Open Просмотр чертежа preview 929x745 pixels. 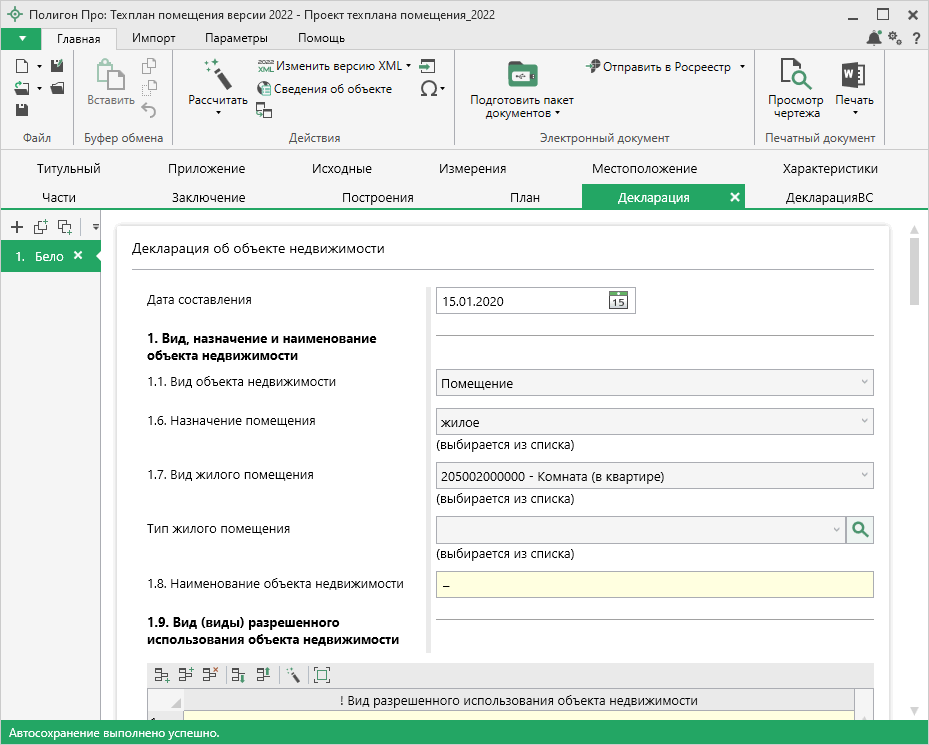point(795,76)
